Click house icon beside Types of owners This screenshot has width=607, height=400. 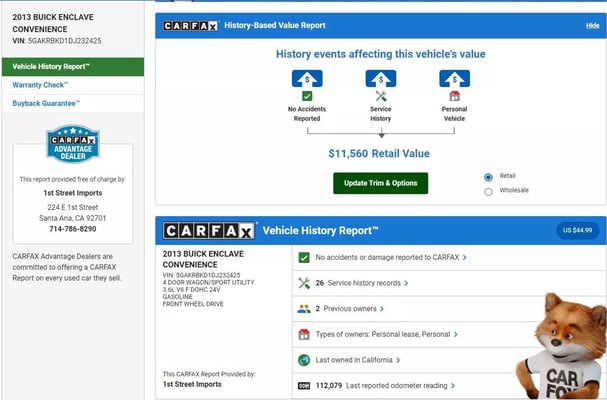pos(304,334)
